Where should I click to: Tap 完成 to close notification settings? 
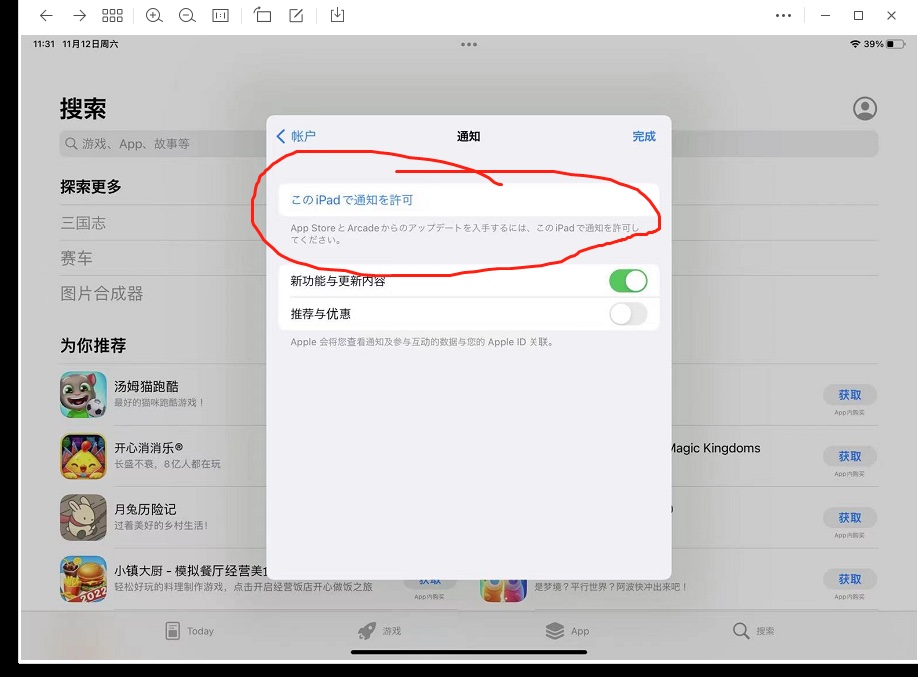644,136
